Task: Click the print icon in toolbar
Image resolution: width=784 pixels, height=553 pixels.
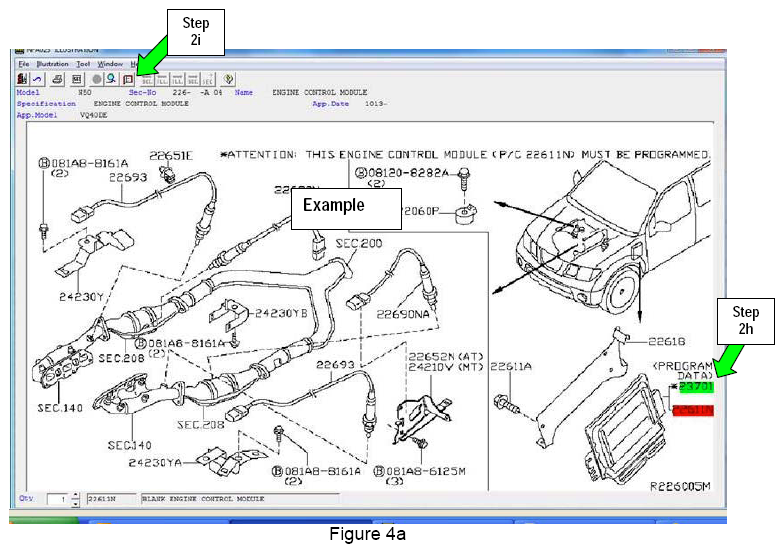Action: (x=59, y=78)
